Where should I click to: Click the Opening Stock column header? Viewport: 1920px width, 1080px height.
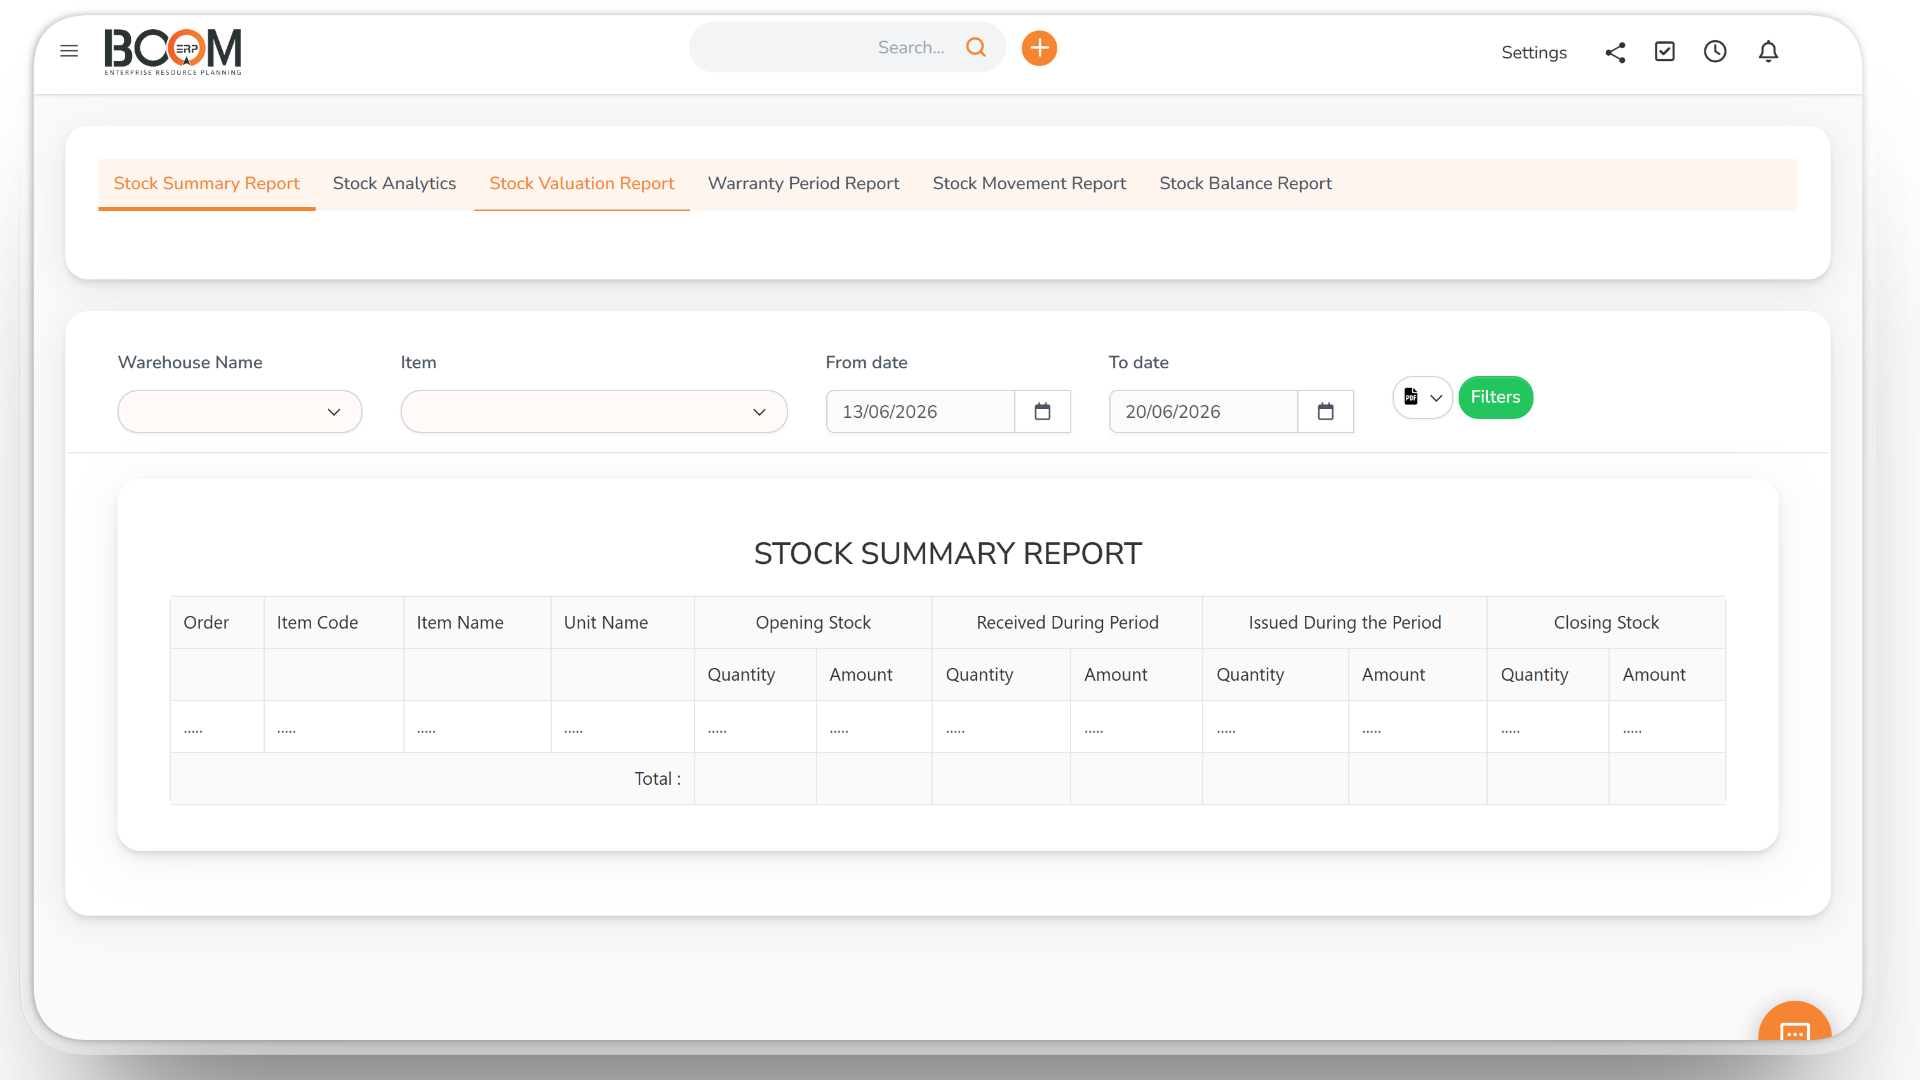click(813, 623)
